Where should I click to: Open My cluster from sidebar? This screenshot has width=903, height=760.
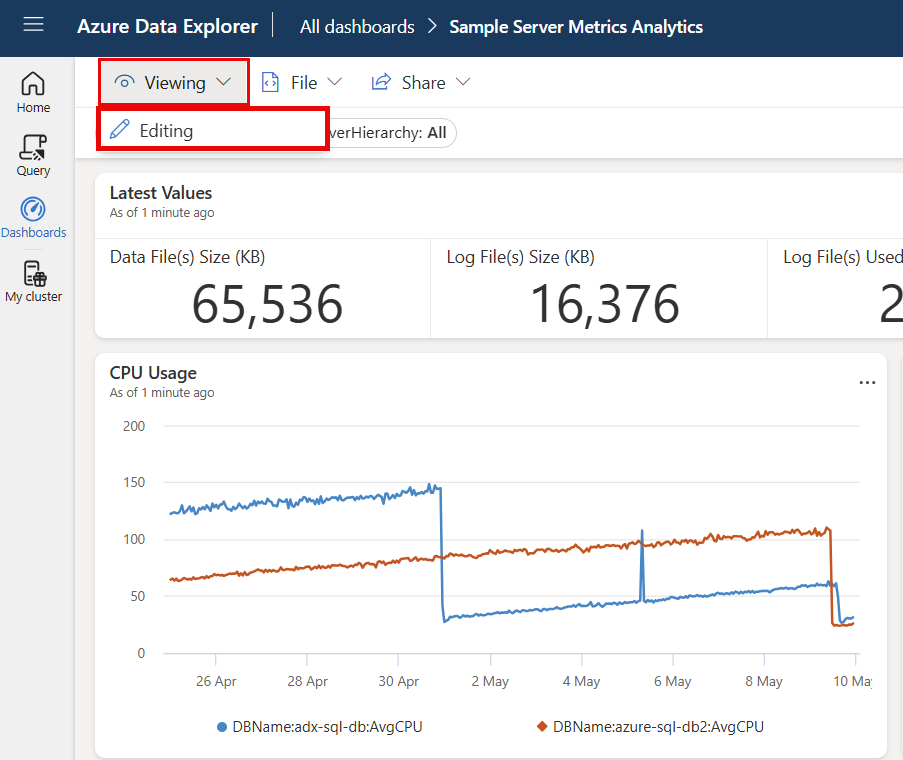pyautogui.click(x=33, y=282)
